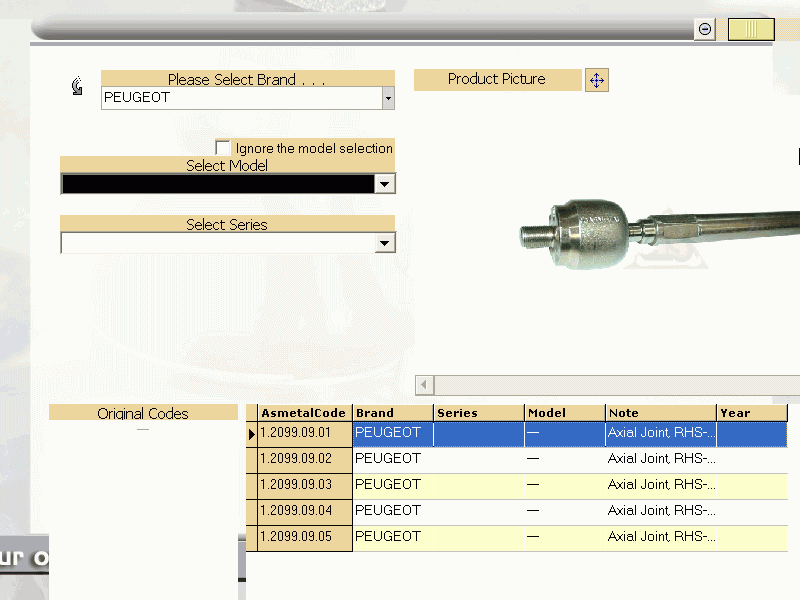Click the four-arrow pan icon beside Product Picture

[x=597, y=80]
